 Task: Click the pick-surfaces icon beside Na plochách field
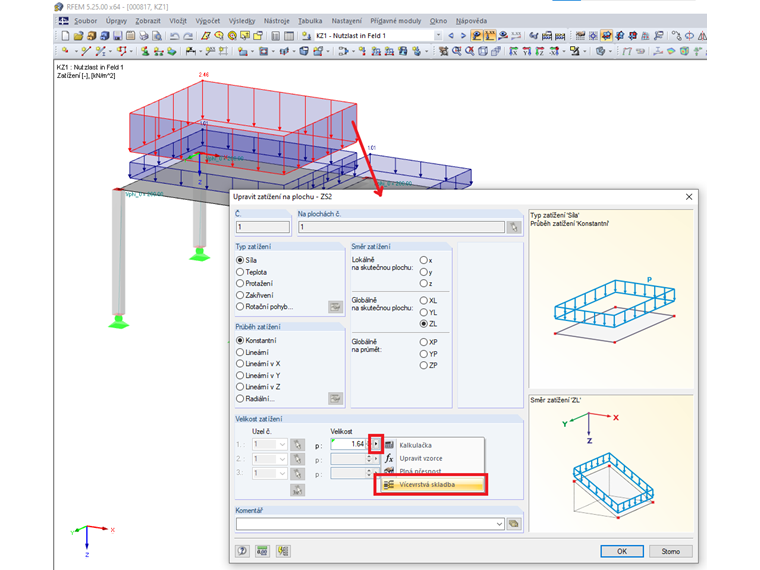[x=514, y=227]
